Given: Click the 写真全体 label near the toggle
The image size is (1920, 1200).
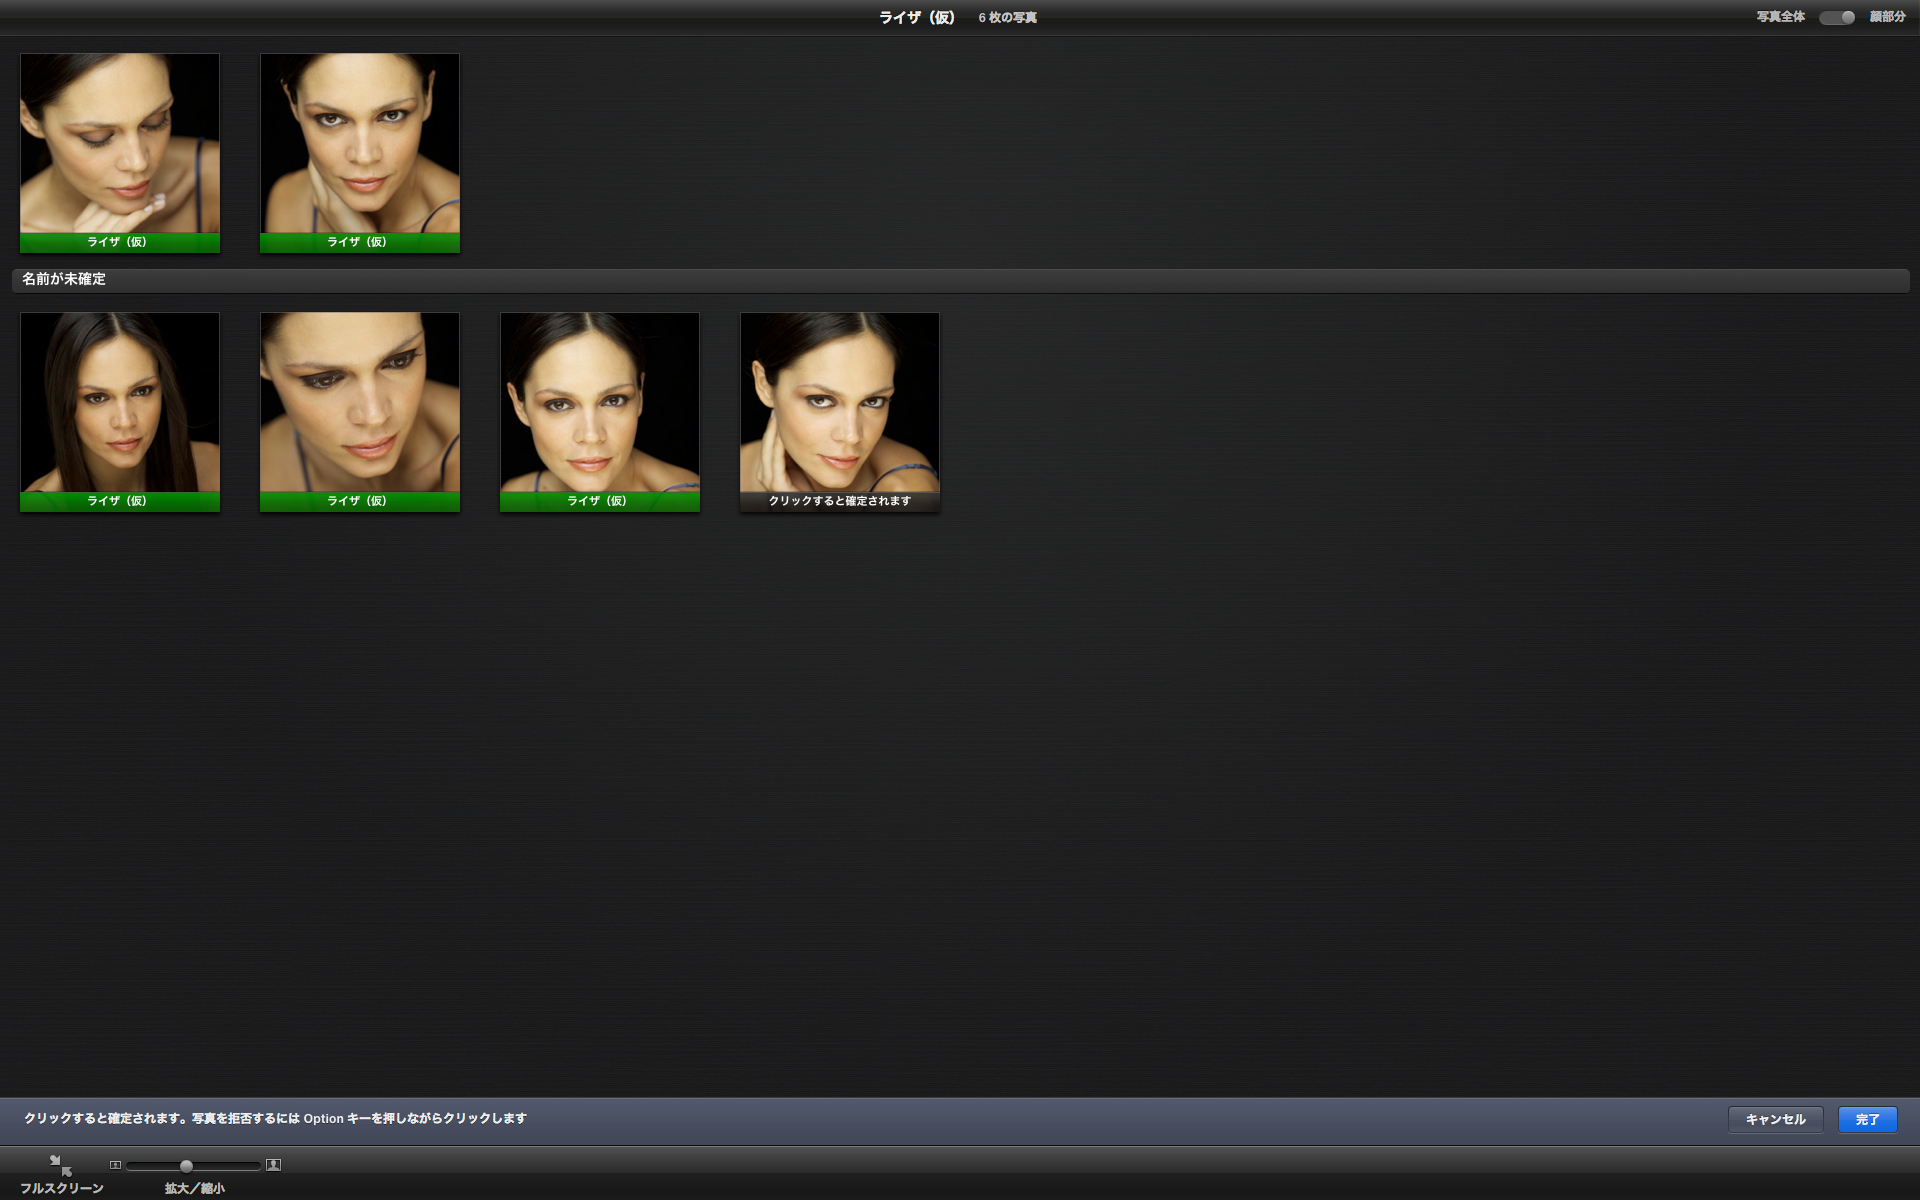Looking at the screenshot, I should click(1781, 17).
